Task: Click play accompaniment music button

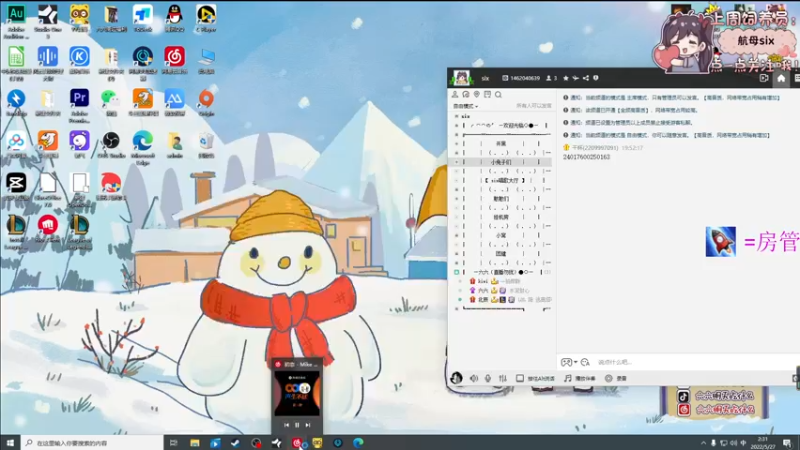Action: (580, 378)
